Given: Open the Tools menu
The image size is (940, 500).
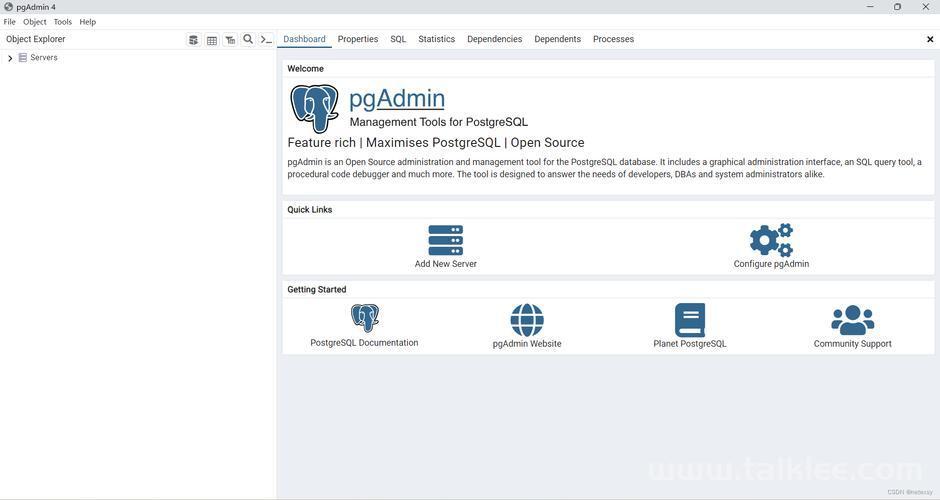Looking at the screenshot, I should 62,22.
